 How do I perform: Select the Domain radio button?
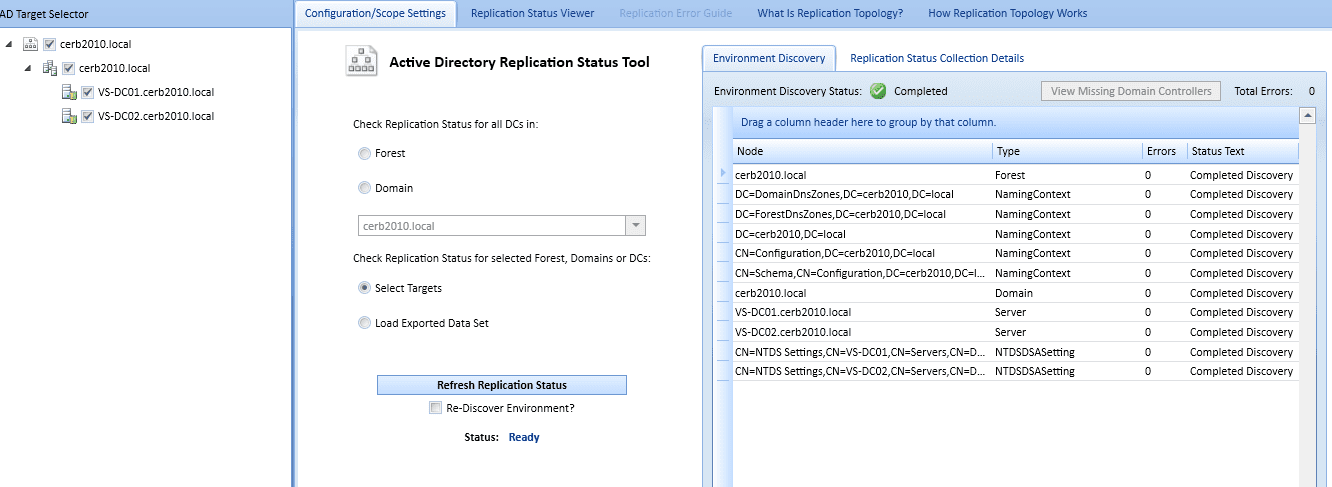click(x=364, y=188)
